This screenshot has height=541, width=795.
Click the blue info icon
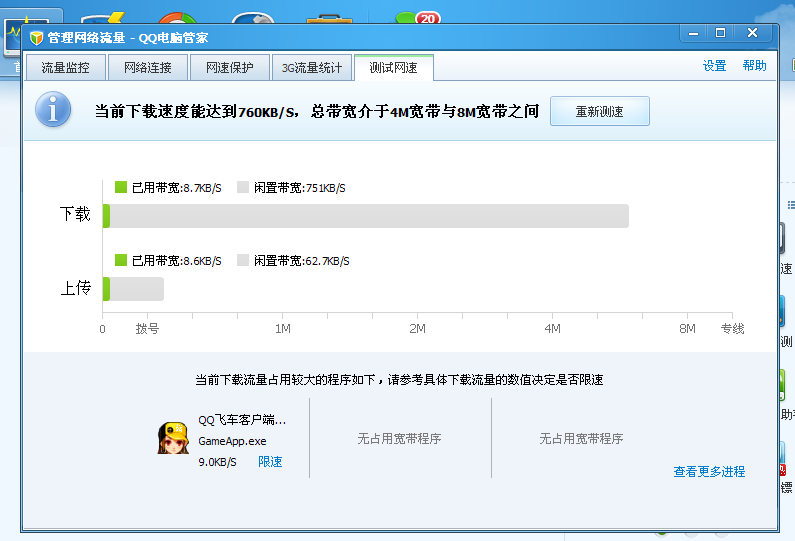click(x=53, y=110)
